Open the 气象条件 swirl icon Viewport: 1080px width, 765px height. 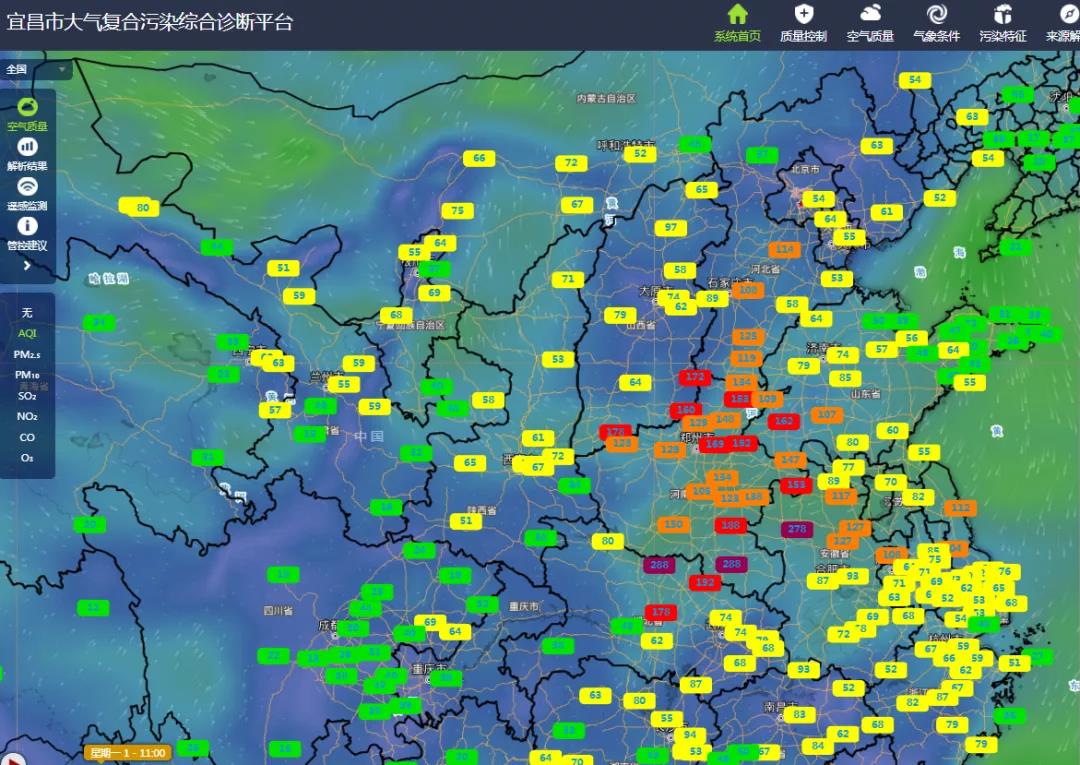pos(936,16)
